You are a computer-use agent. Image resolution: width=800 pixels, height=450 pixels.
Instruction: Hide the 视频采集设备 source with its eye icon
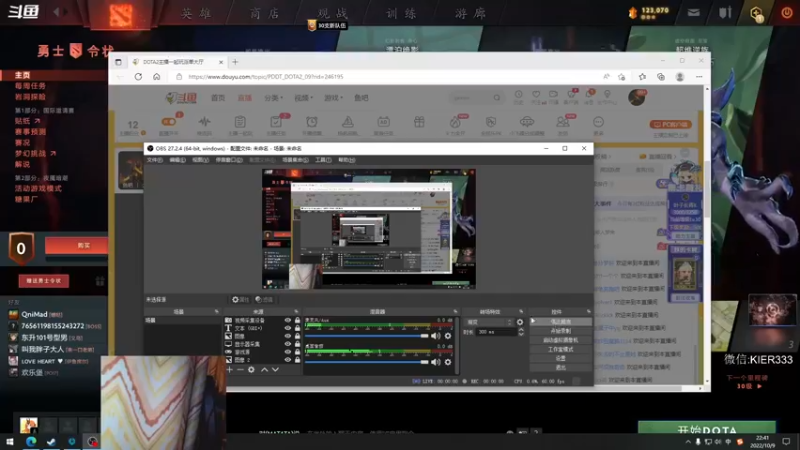click(x=288, y=320)
